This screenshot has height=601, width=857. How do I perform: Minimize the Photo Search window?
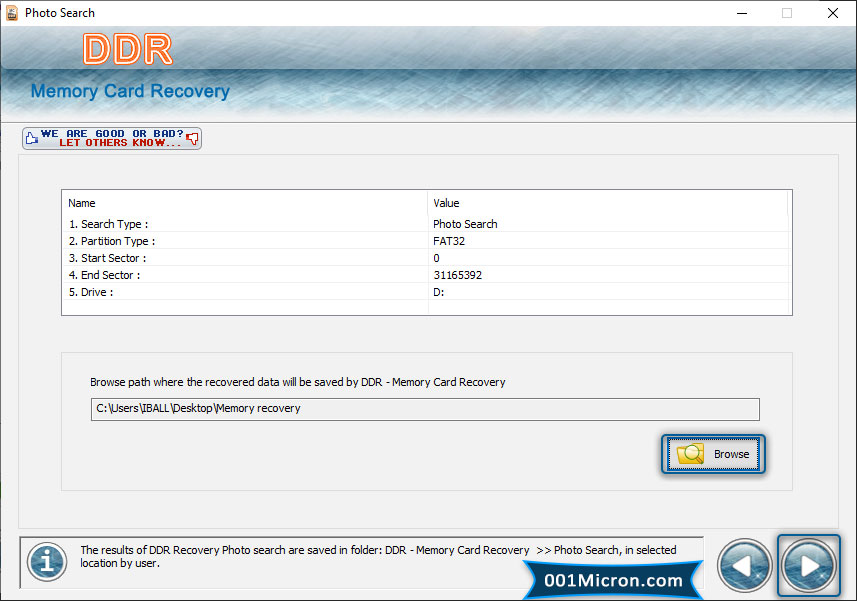tap(742, 13)
